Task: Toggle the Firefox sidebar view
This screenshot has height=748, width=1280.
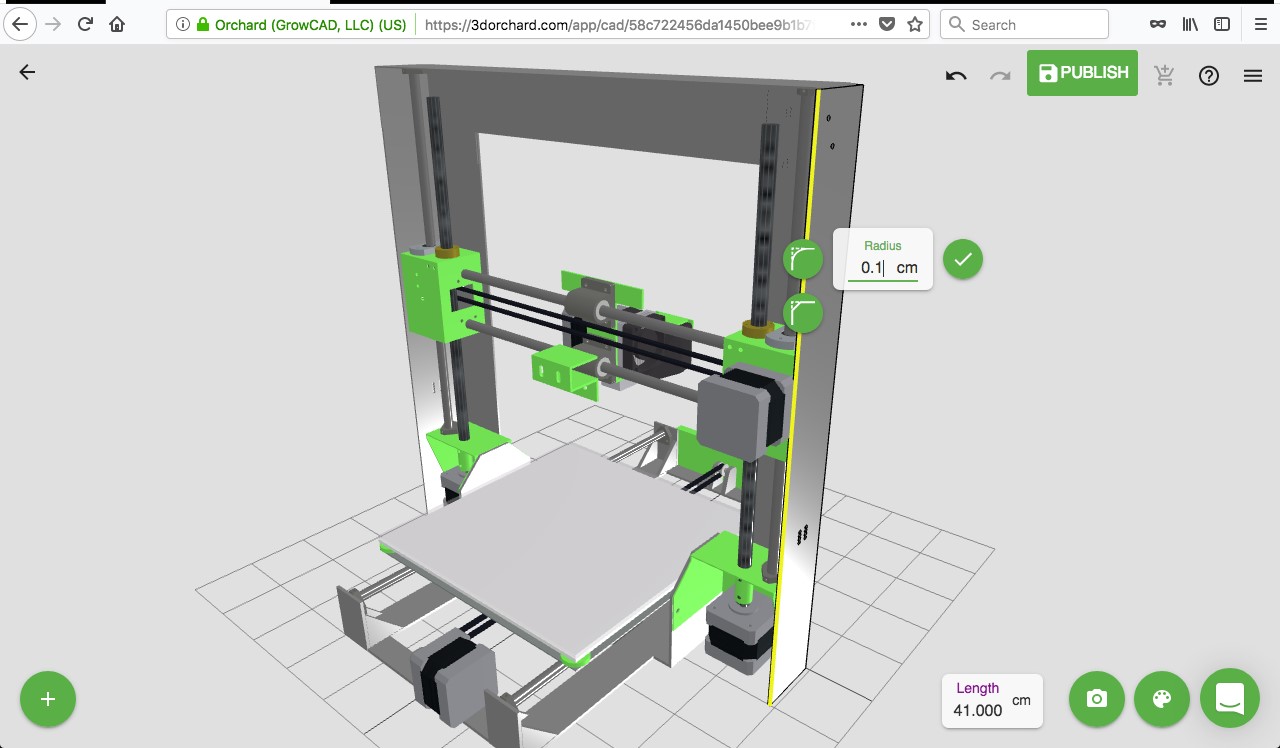Action: pyautogui.click(x=1222, y=24)
